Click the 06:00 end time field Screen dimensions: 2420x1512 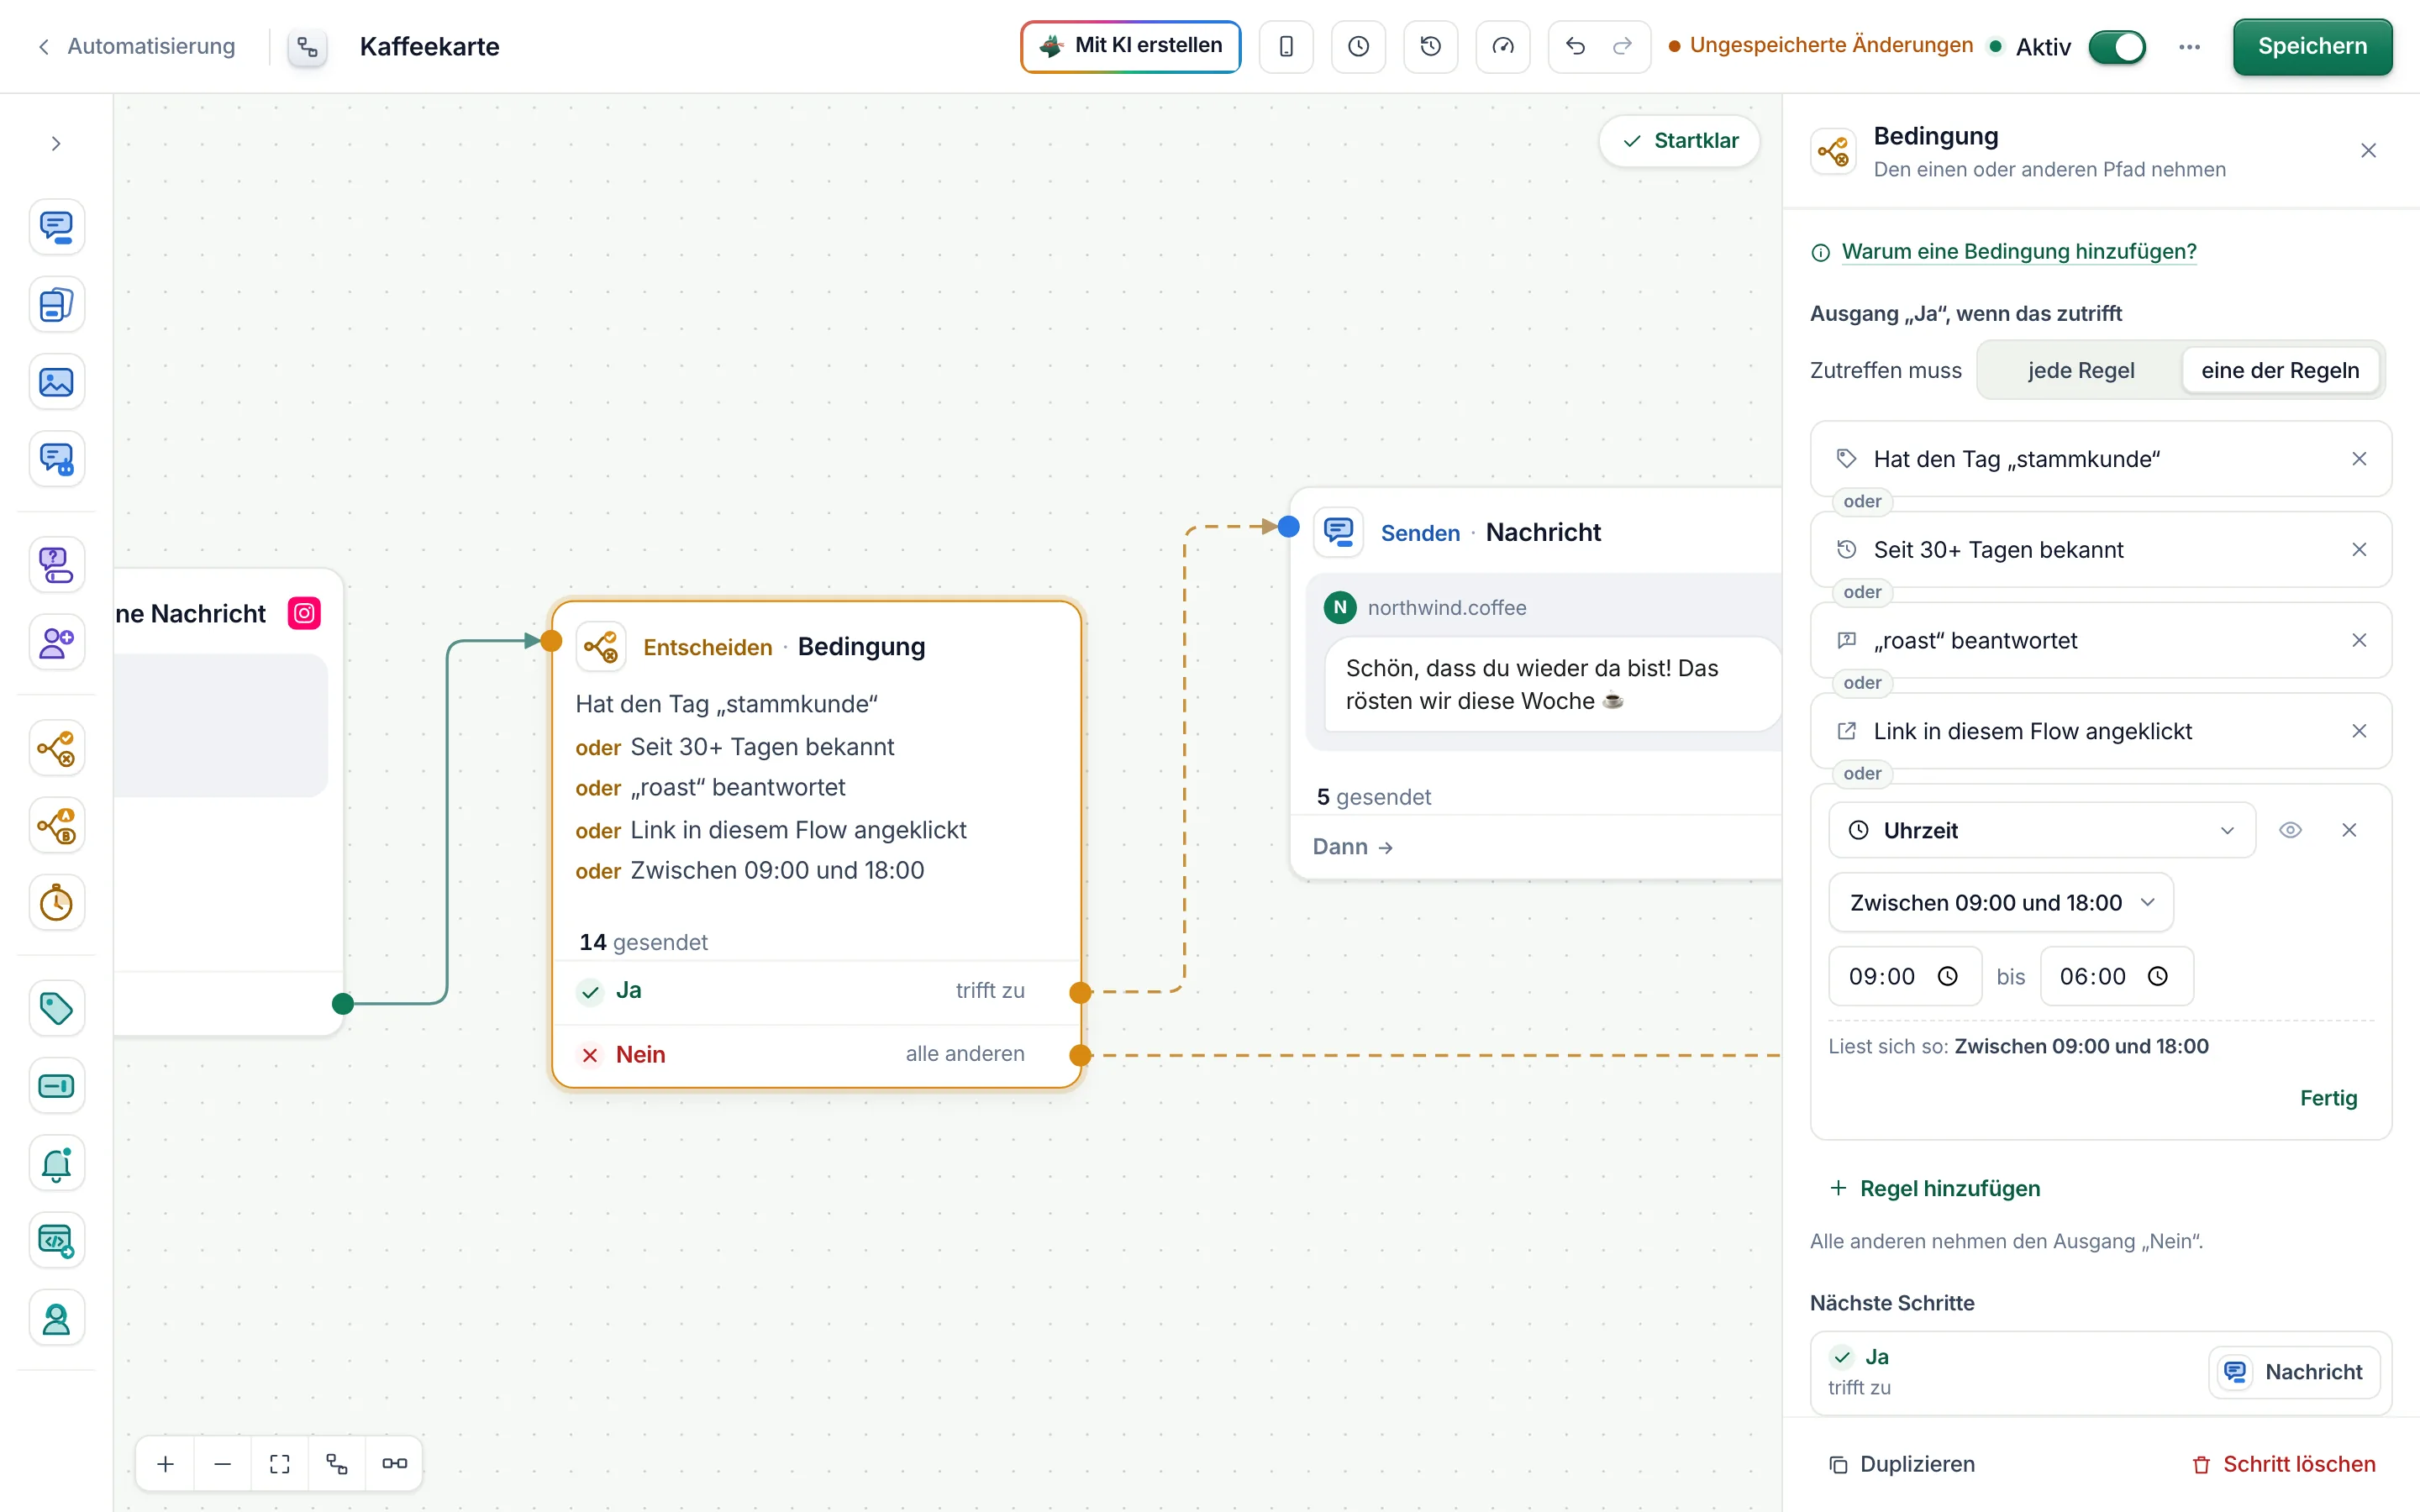coord(2116,976)
